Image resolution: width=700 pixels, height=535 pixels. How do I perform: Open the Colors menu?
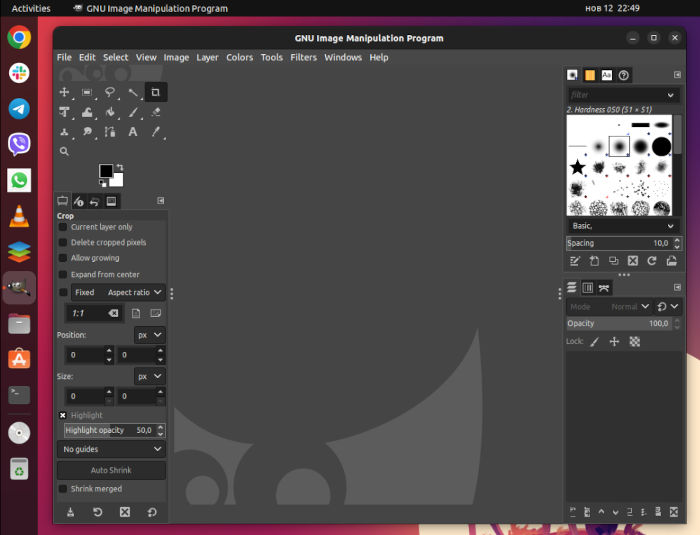click(x=239, y=57)
